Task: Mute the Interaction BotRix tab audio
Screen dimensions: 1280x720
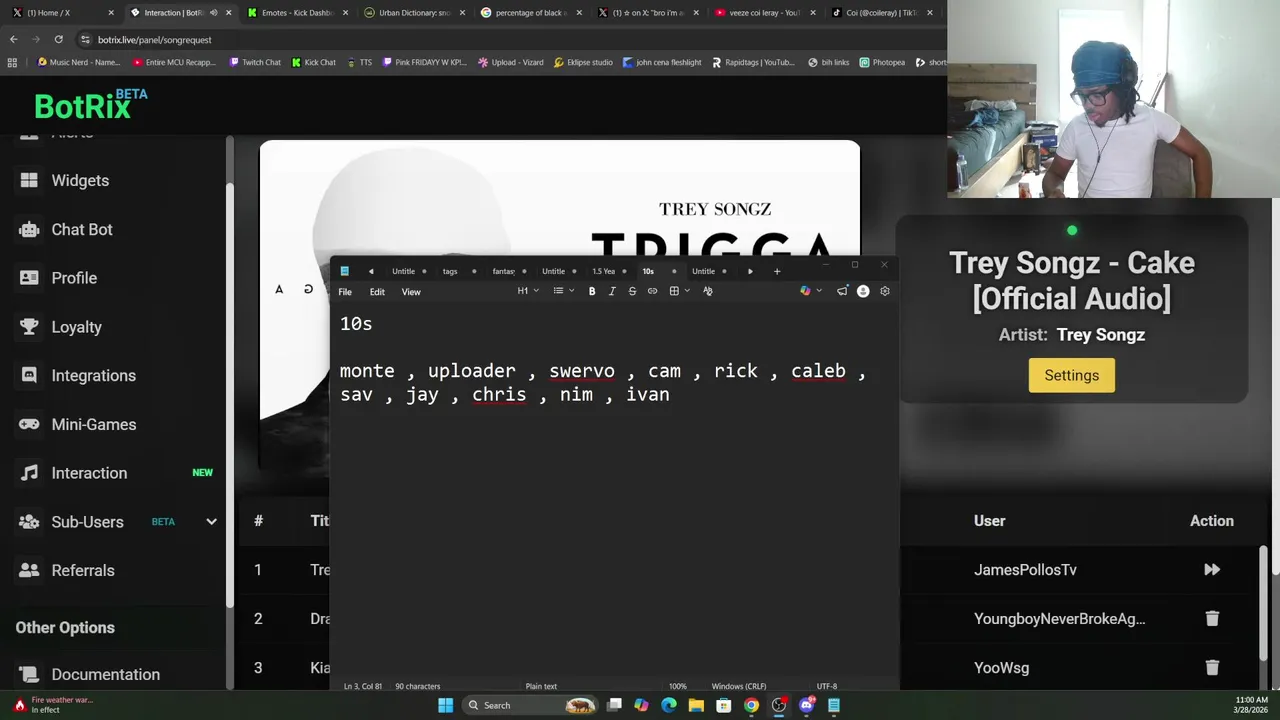Action: tap(213, 13)
